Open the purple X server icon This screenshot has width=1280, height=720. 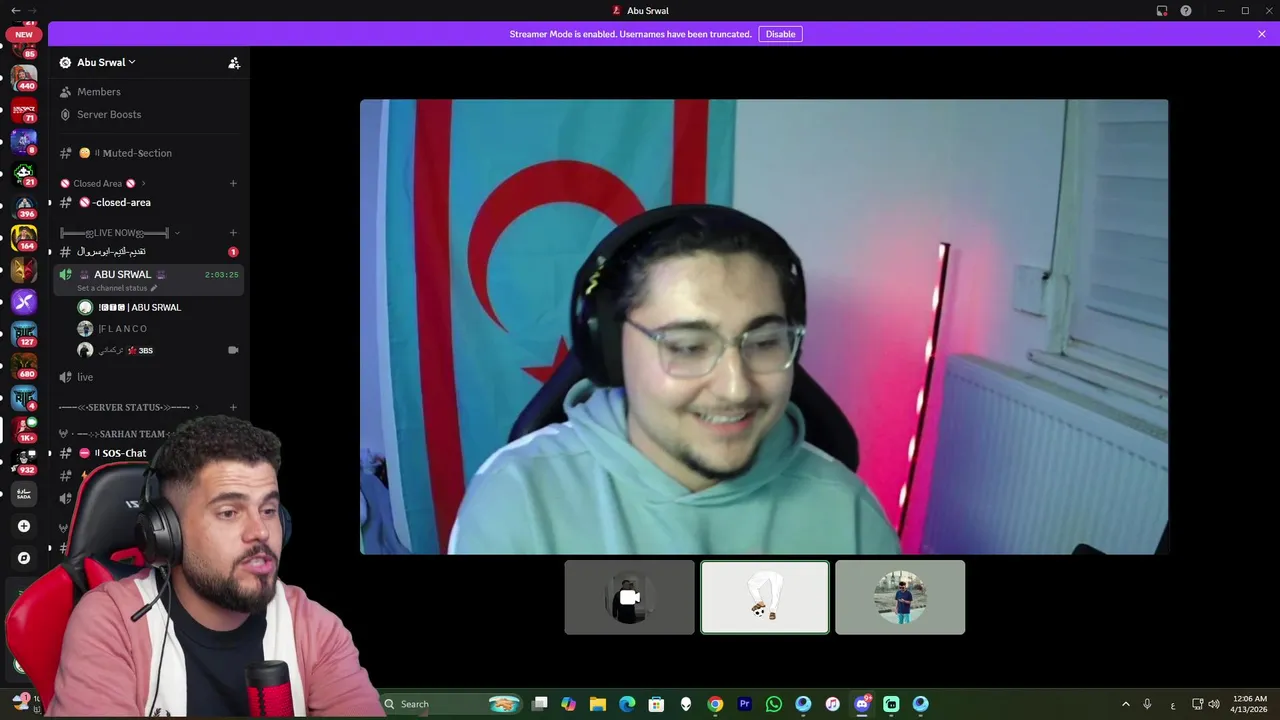(x=24, y=301)
